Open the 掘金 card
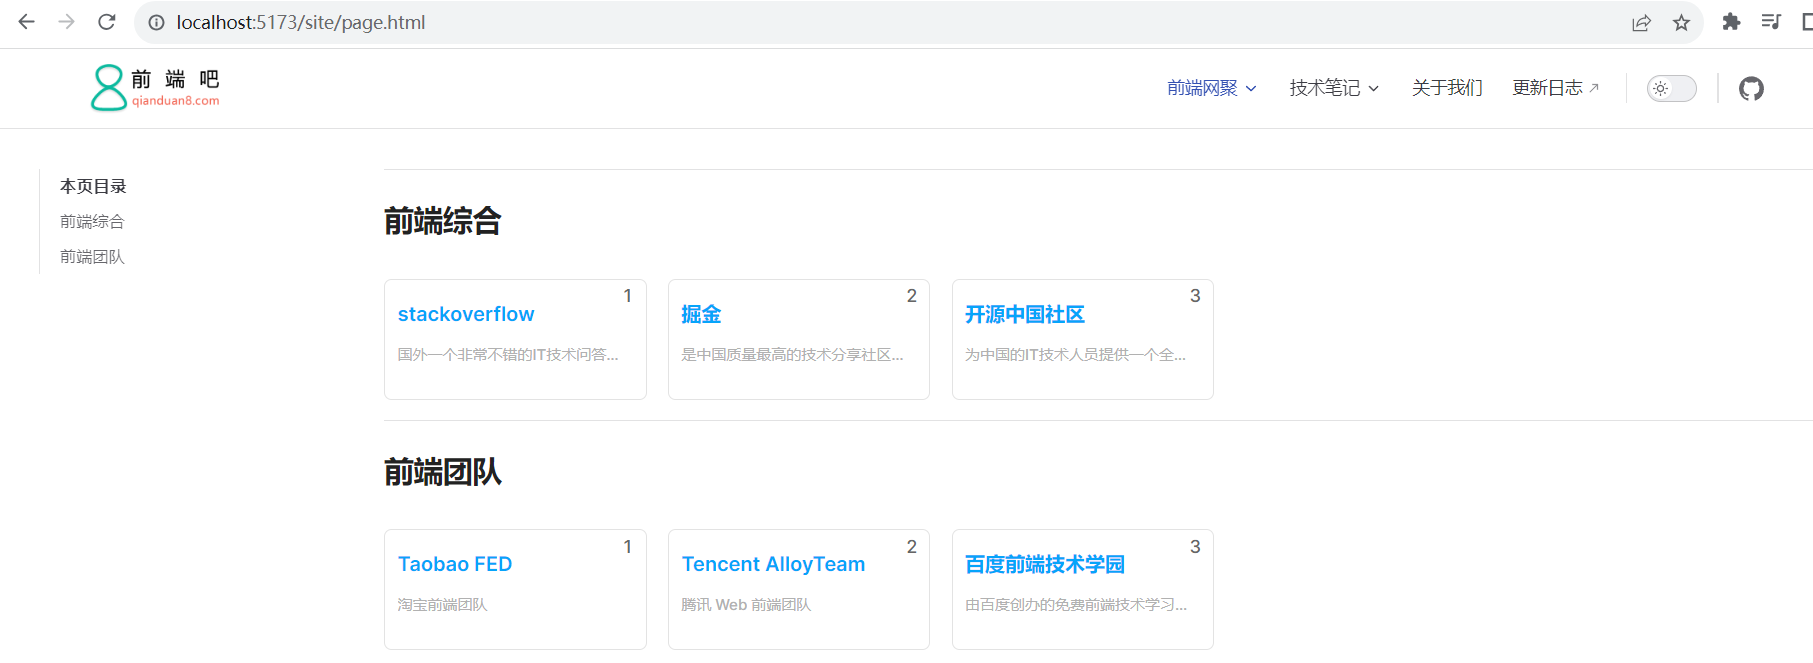This screenshot has width=1813, height=663. click(x=799, y=339)
